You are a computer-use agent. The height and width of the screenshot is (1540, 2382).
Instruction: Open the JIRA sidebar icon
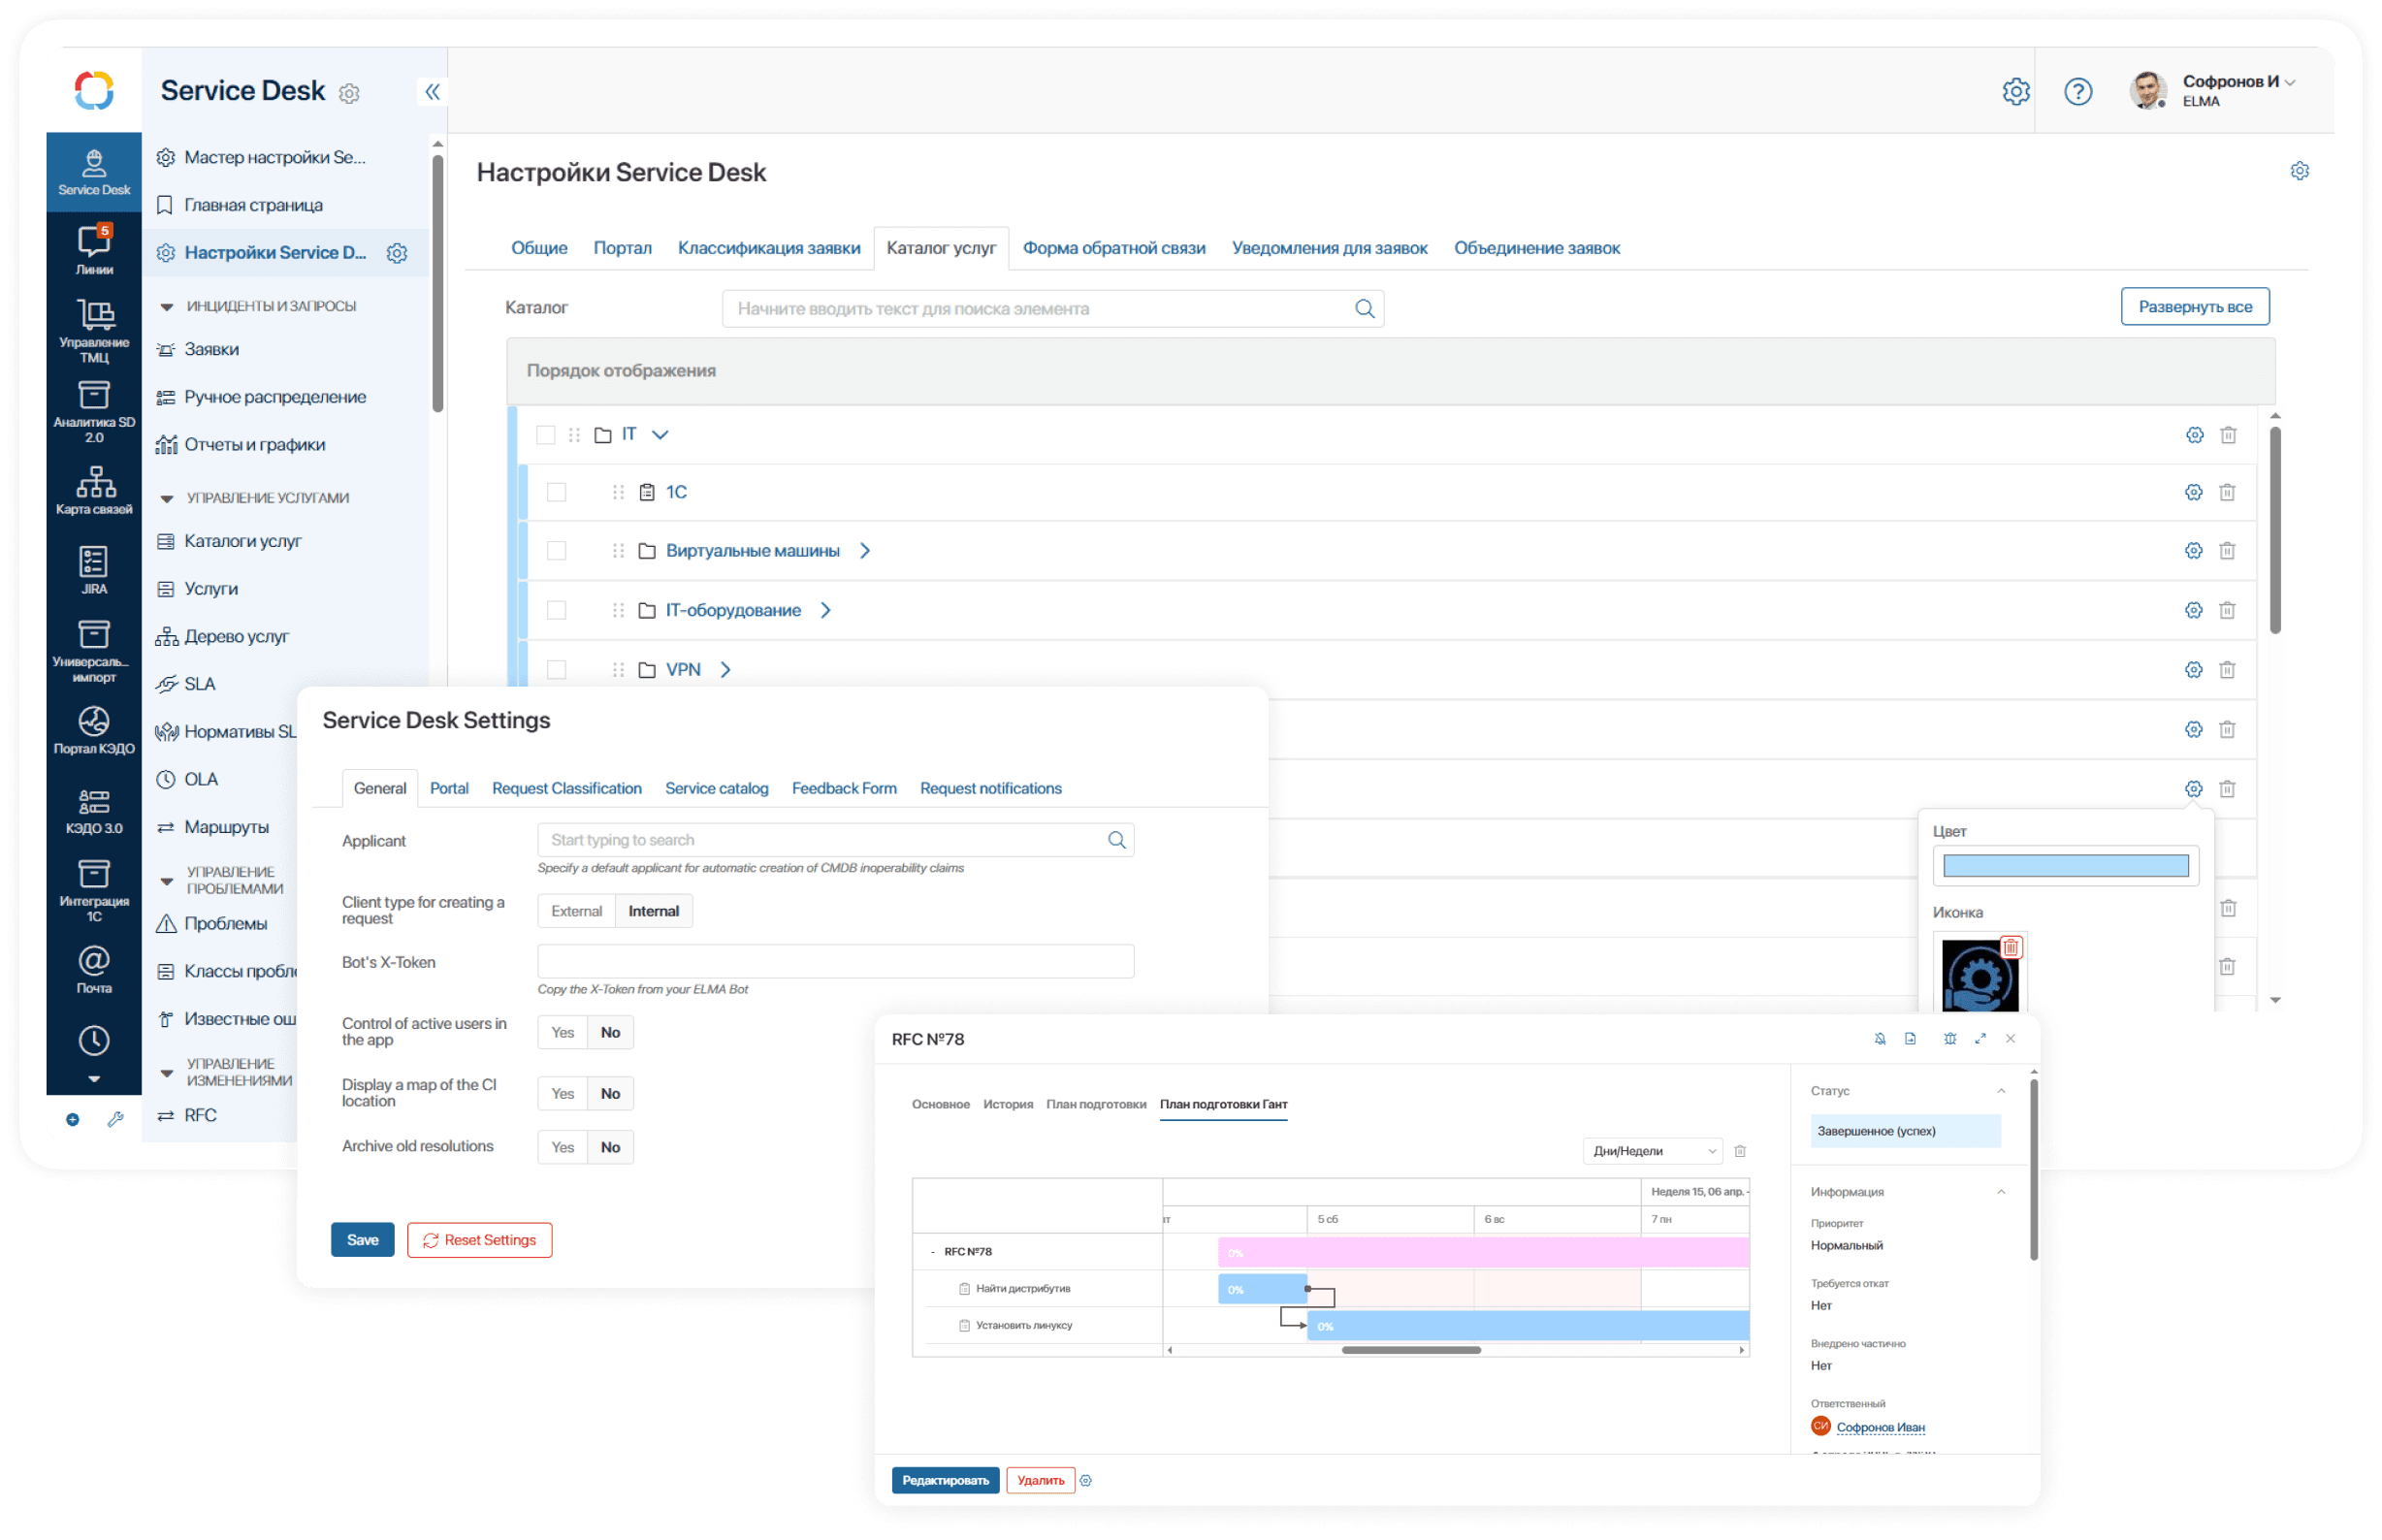pyautogui.click(x=94, y=569)
